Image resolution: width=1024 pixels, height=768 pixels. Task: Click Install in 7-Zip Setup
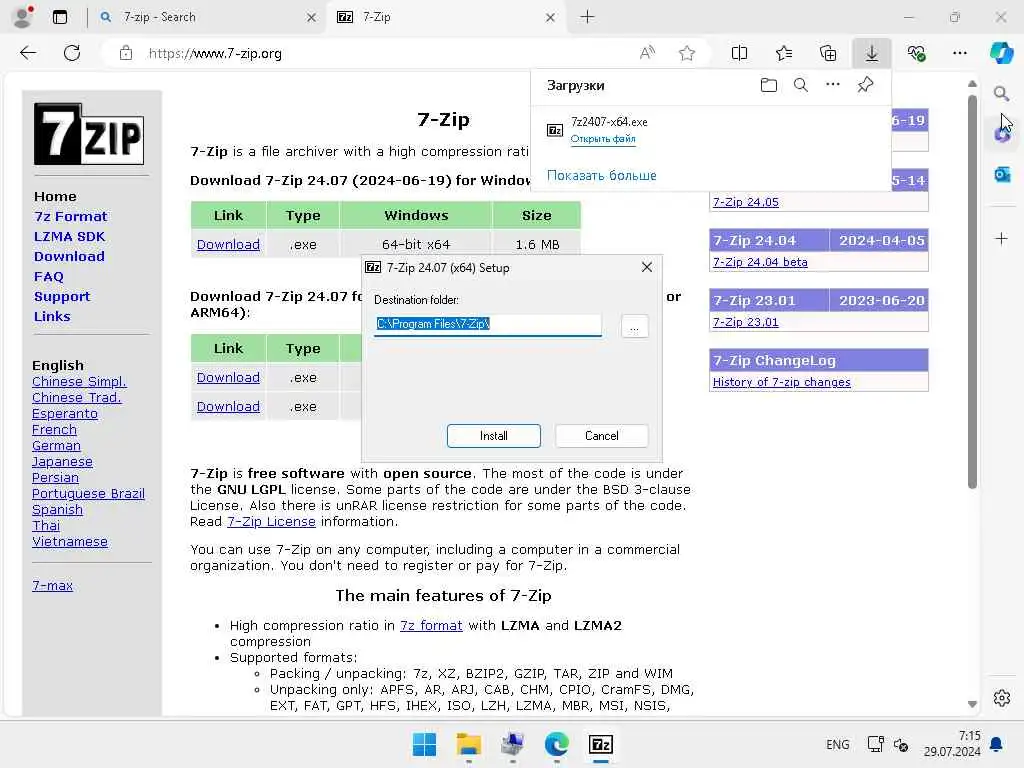[494, 436]
